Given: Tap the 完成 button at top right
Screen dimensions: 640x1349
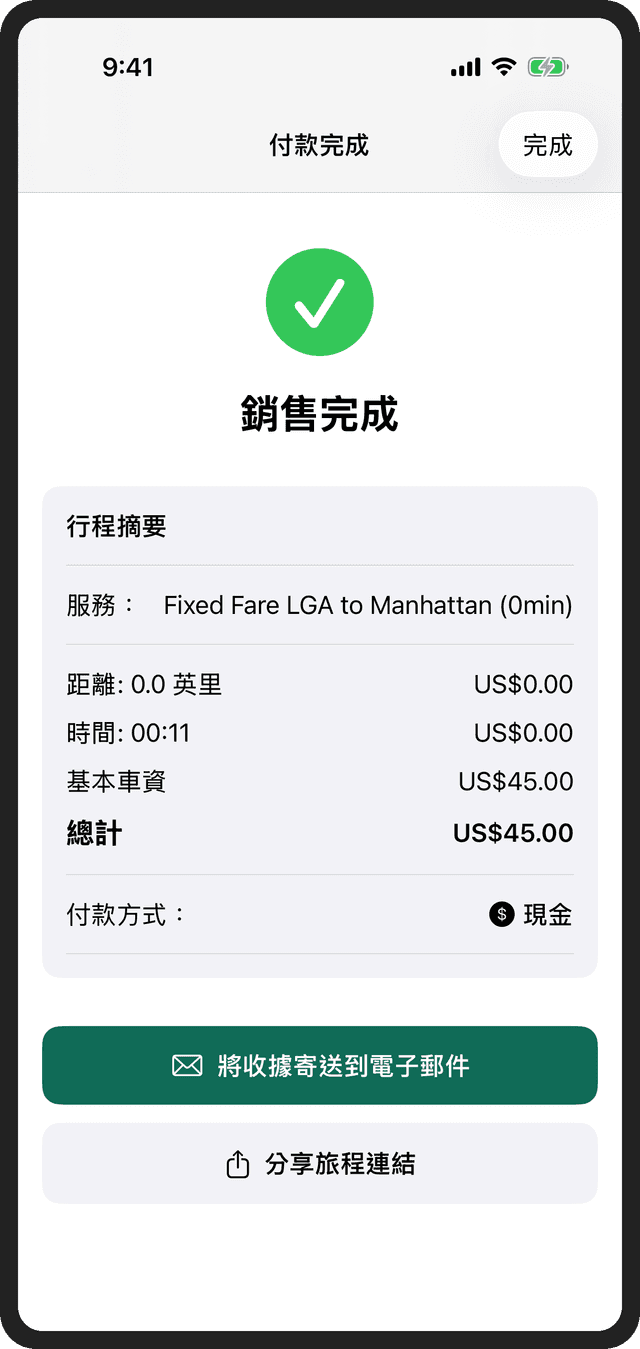Looking at the screenshot, I should pyautogui.click(x=548, y=144).
